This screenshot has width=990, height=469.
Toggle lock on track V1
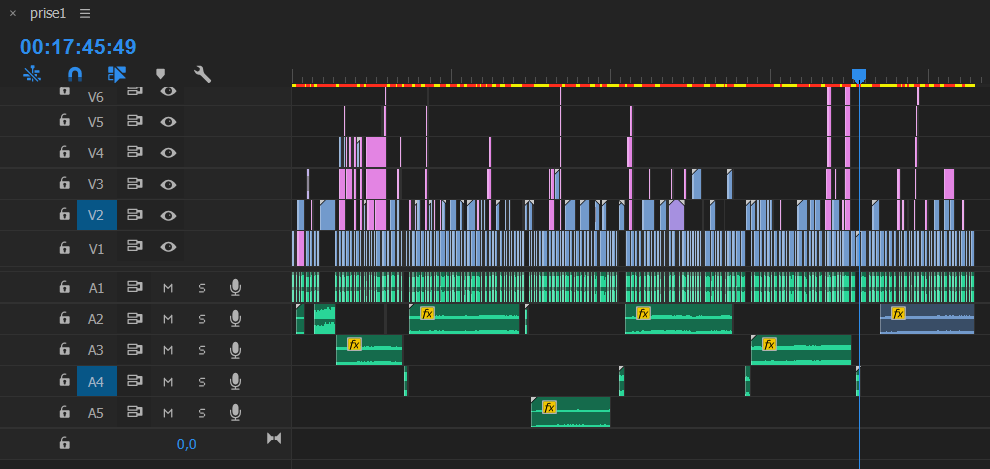click(64, 248)
